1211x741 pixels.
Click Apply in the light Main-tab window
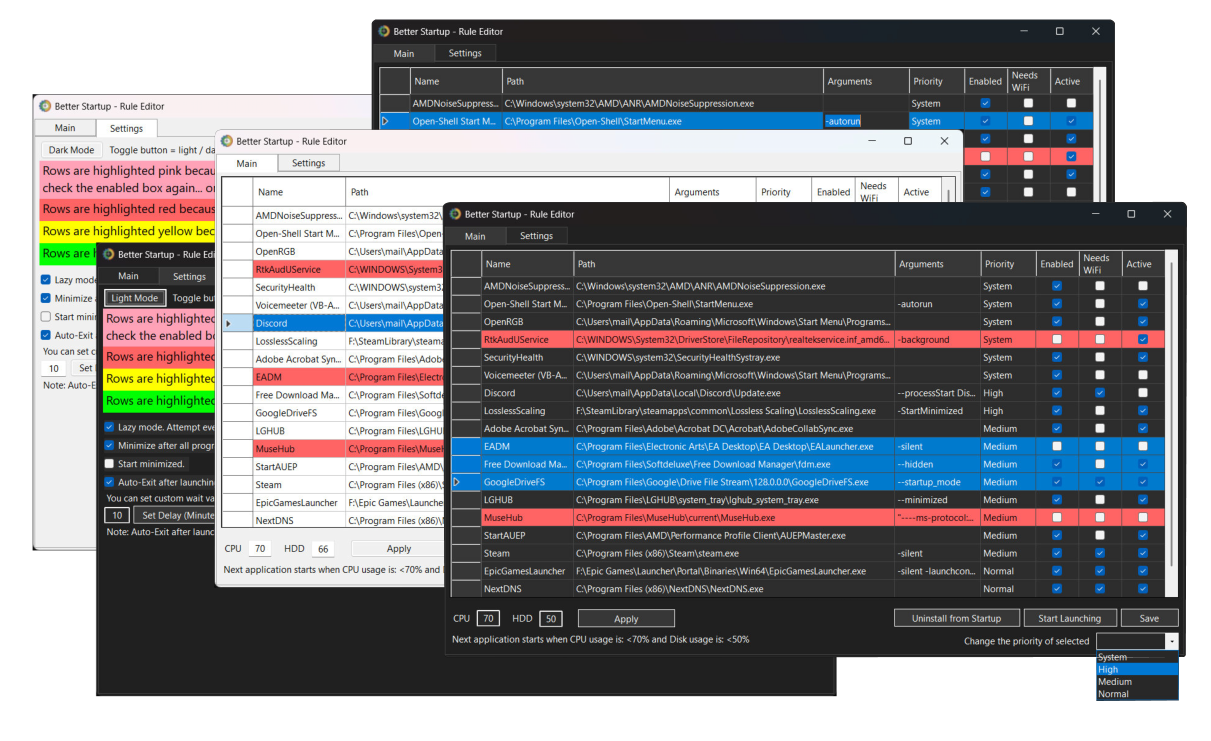pyautogui.click(x=399, y=548)
